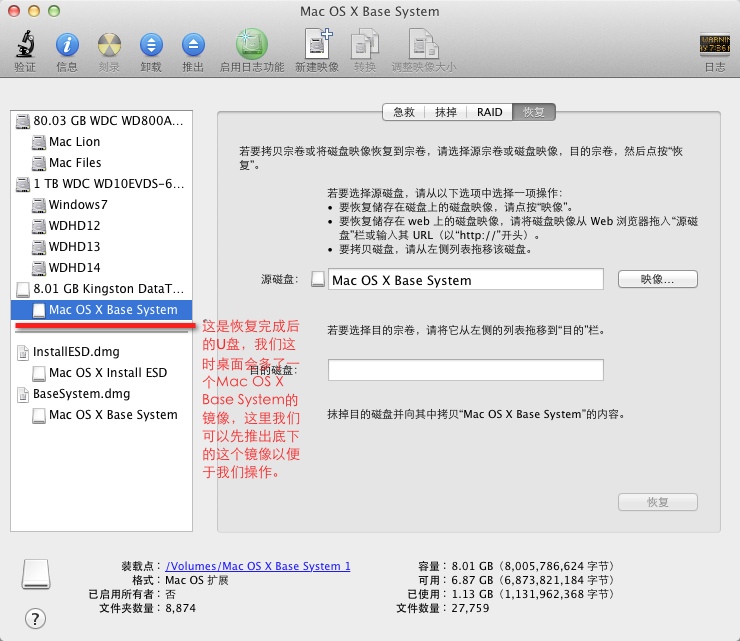Select the Mac Files volume
The height and width of the screenshot is (641, 740).
[x=101, y=163]
